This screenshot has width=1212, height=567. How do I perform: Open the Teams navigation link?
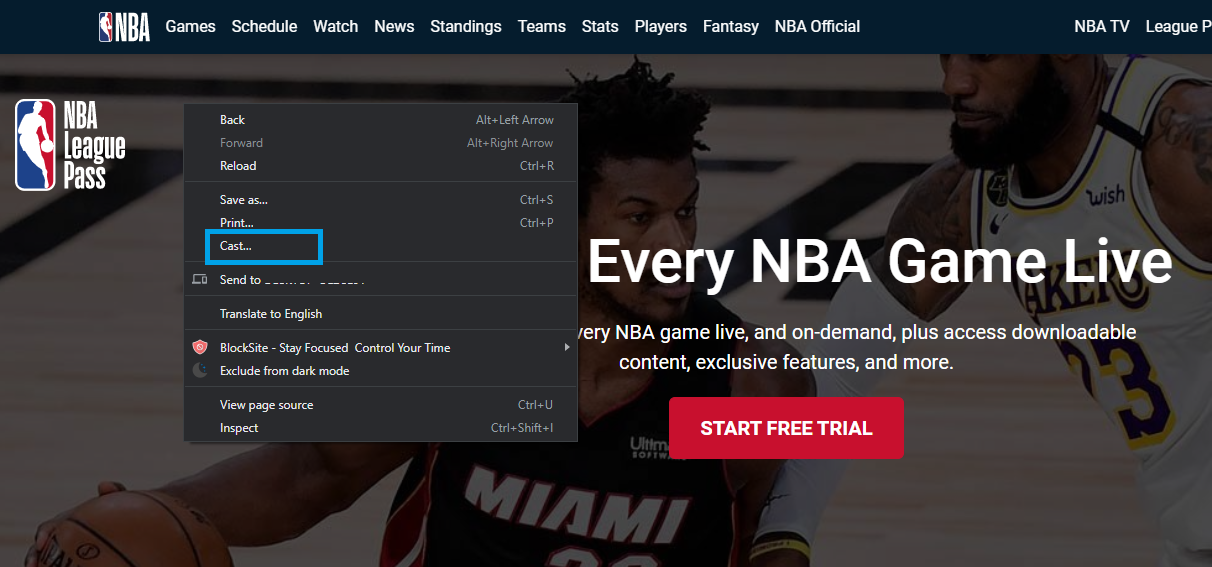(x=542, y=27)
